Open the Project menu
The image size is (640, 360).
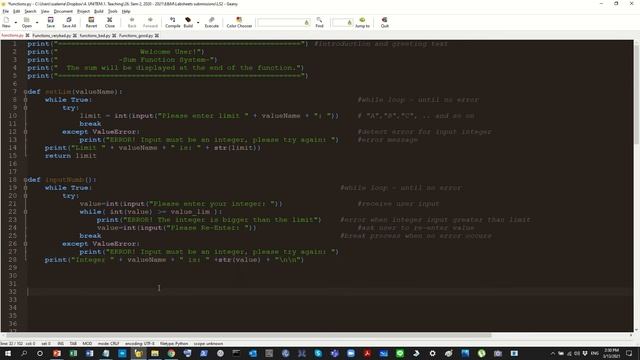tap(83, 11)
